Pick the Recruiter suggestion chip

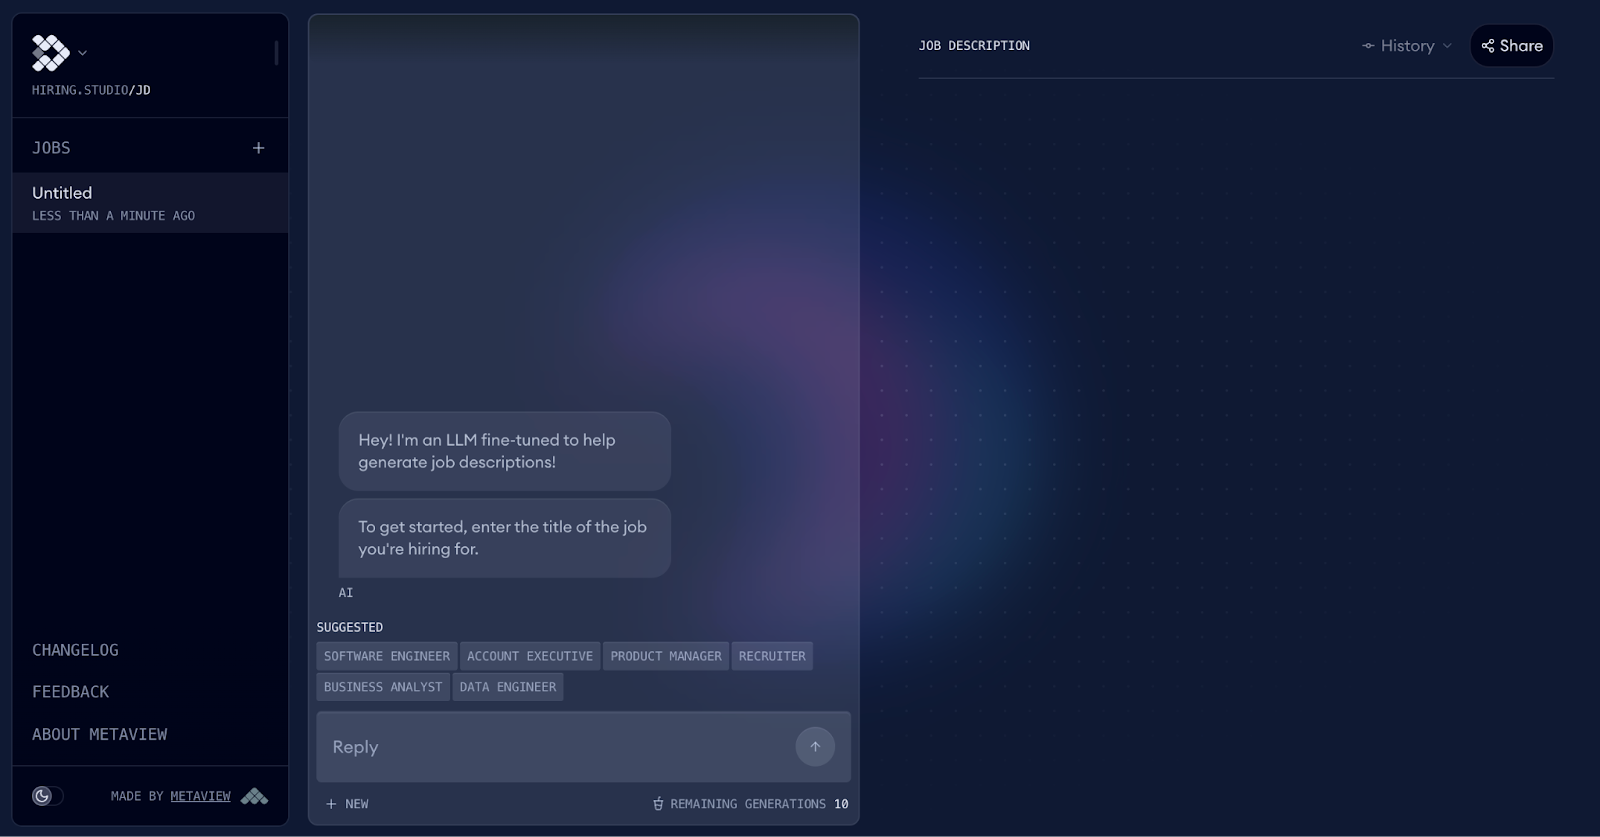(x=772, y=656)
